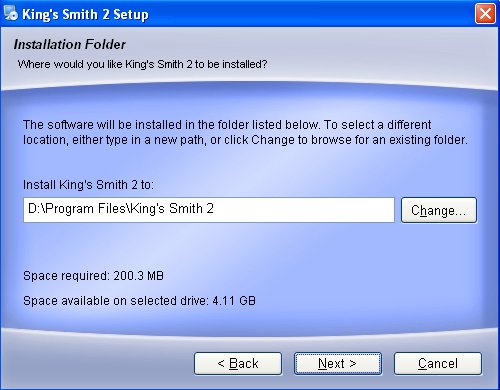Click the installation path input field
This screenshot has width=500, height=390.
click(x=209, y=210)
